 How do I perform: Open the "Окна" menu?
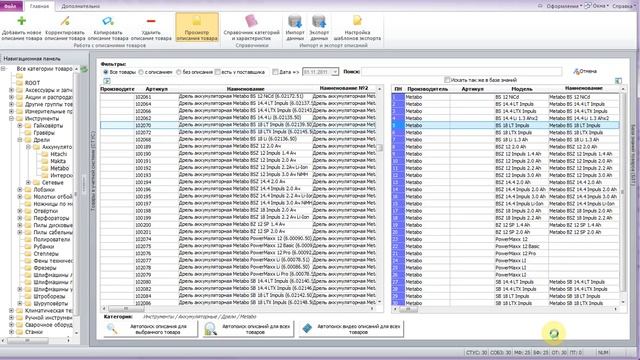coord(598,6)
